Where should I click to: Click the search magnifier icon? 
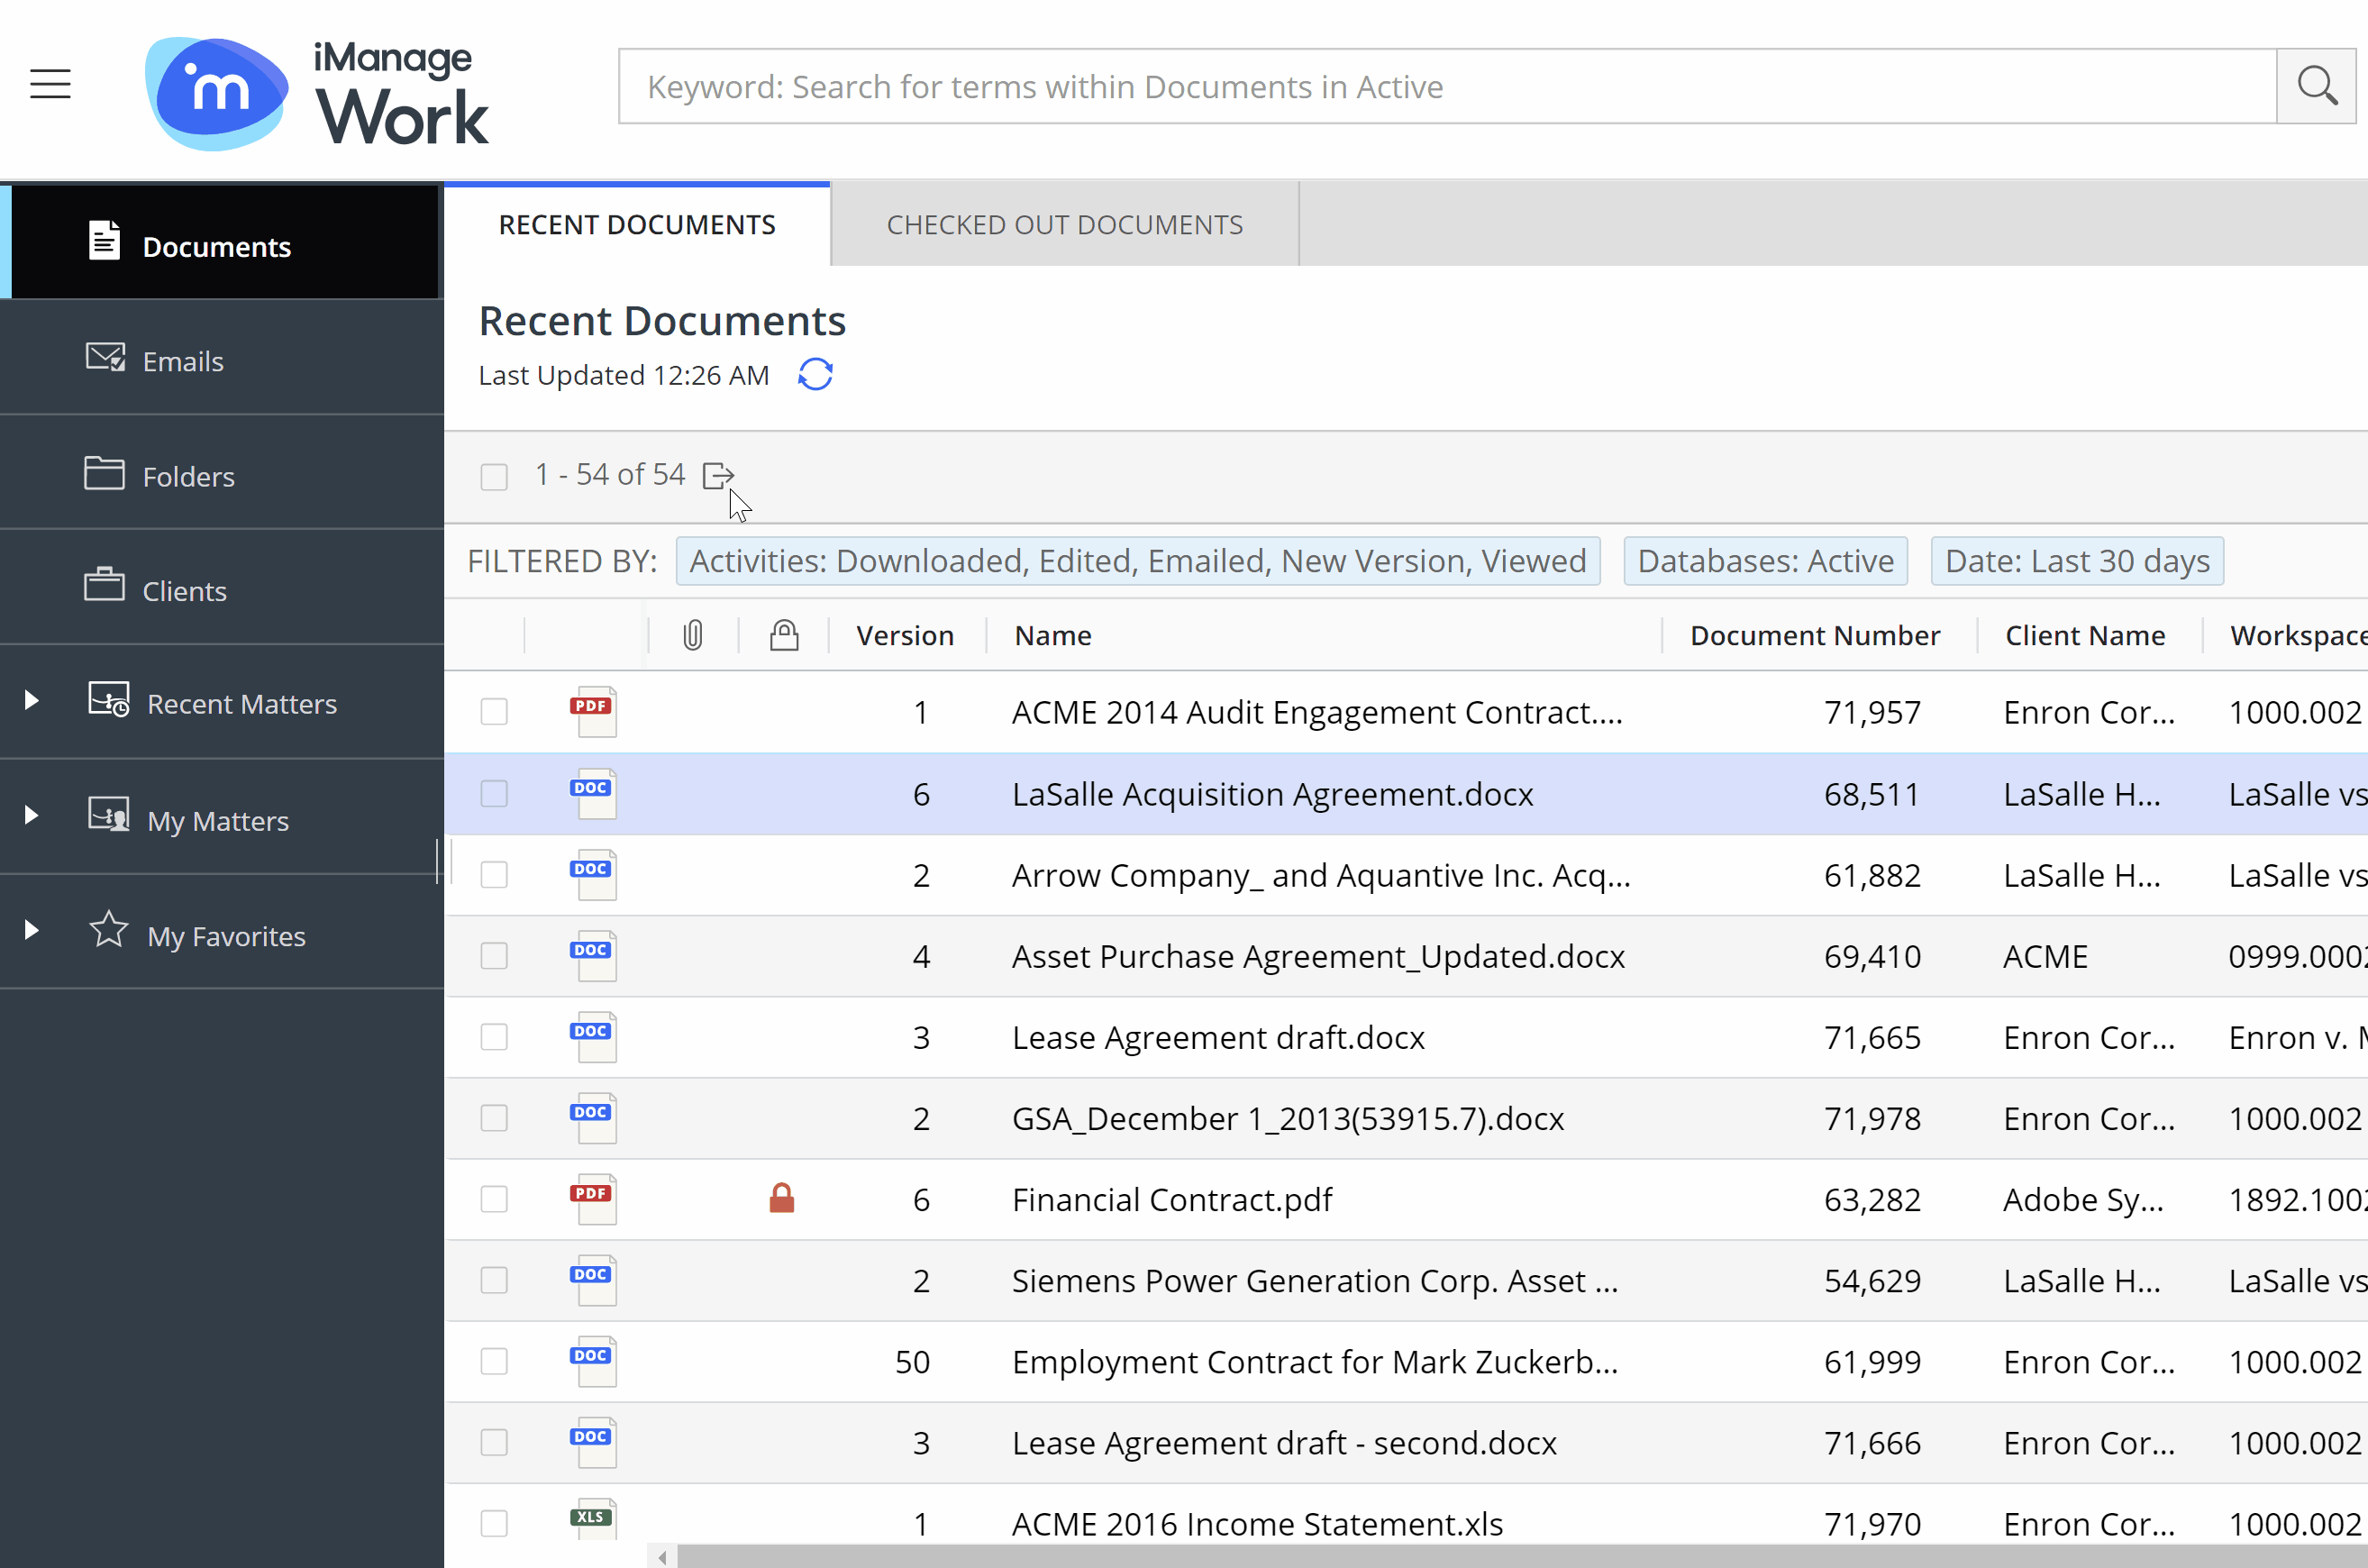[2318, 84]
